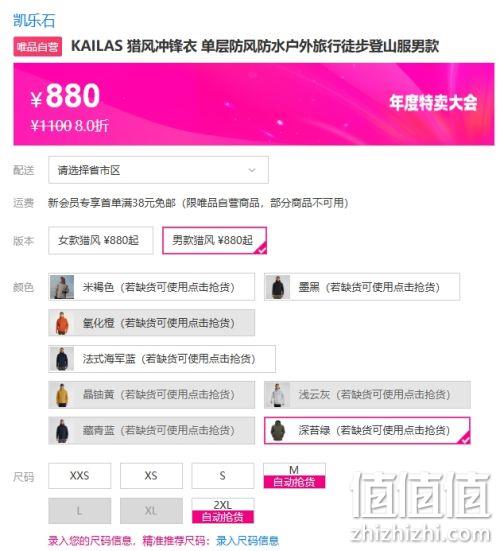This screenshot has height=551, width=500.
Task: Open the 录入尺码信息 link
Action: click(248, 541)
